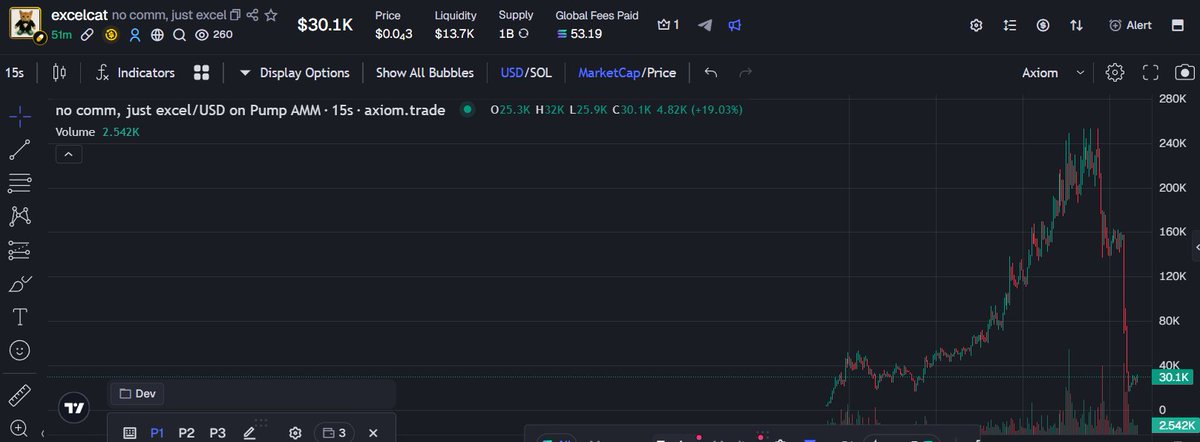Open the token website globe icon
1200x442 pixels.
(157, 35)
